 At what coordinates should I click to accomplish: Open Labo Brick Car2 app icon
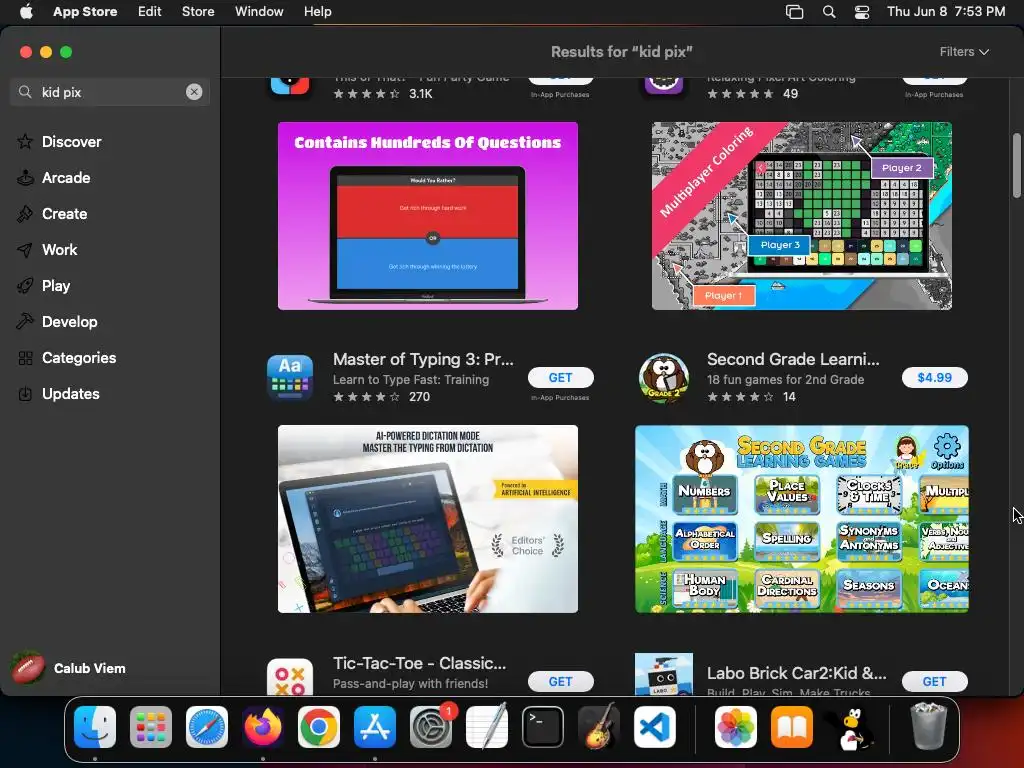coord(664,674)
